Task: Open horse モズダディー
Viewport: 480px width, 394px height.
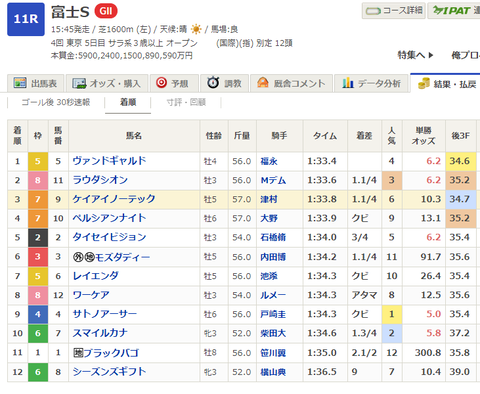Action: click(122, 257)
